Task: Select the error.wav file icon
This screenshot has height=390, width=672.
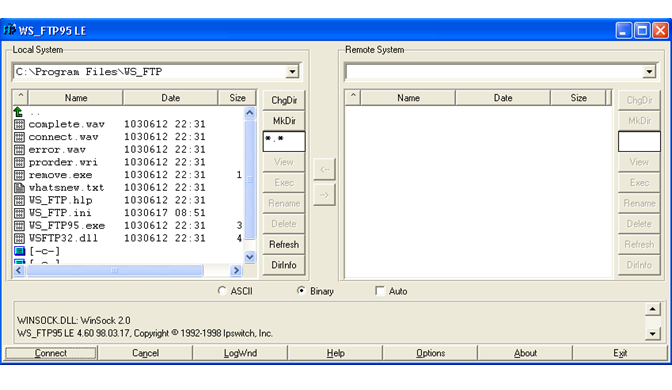Action: [x=19, y=150]
